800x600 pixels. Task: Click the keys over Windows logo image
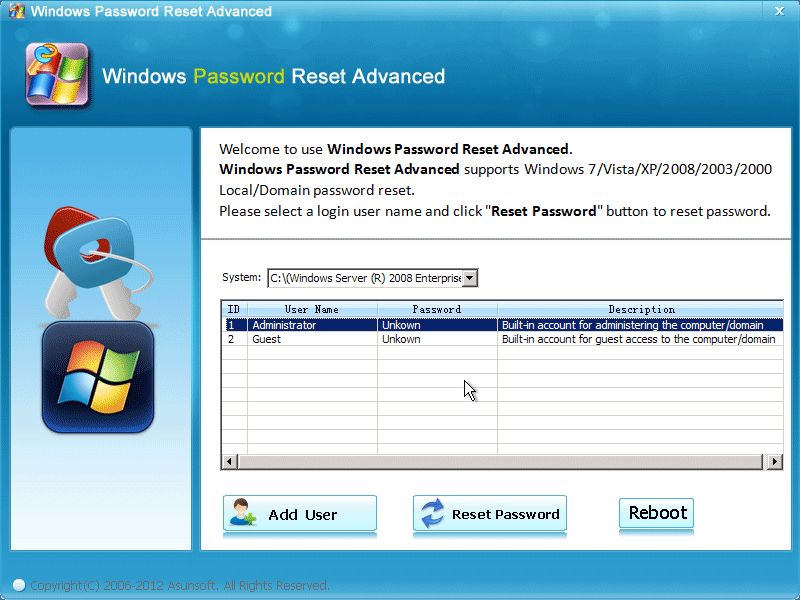pyautogui.click(x=98, y=319)
